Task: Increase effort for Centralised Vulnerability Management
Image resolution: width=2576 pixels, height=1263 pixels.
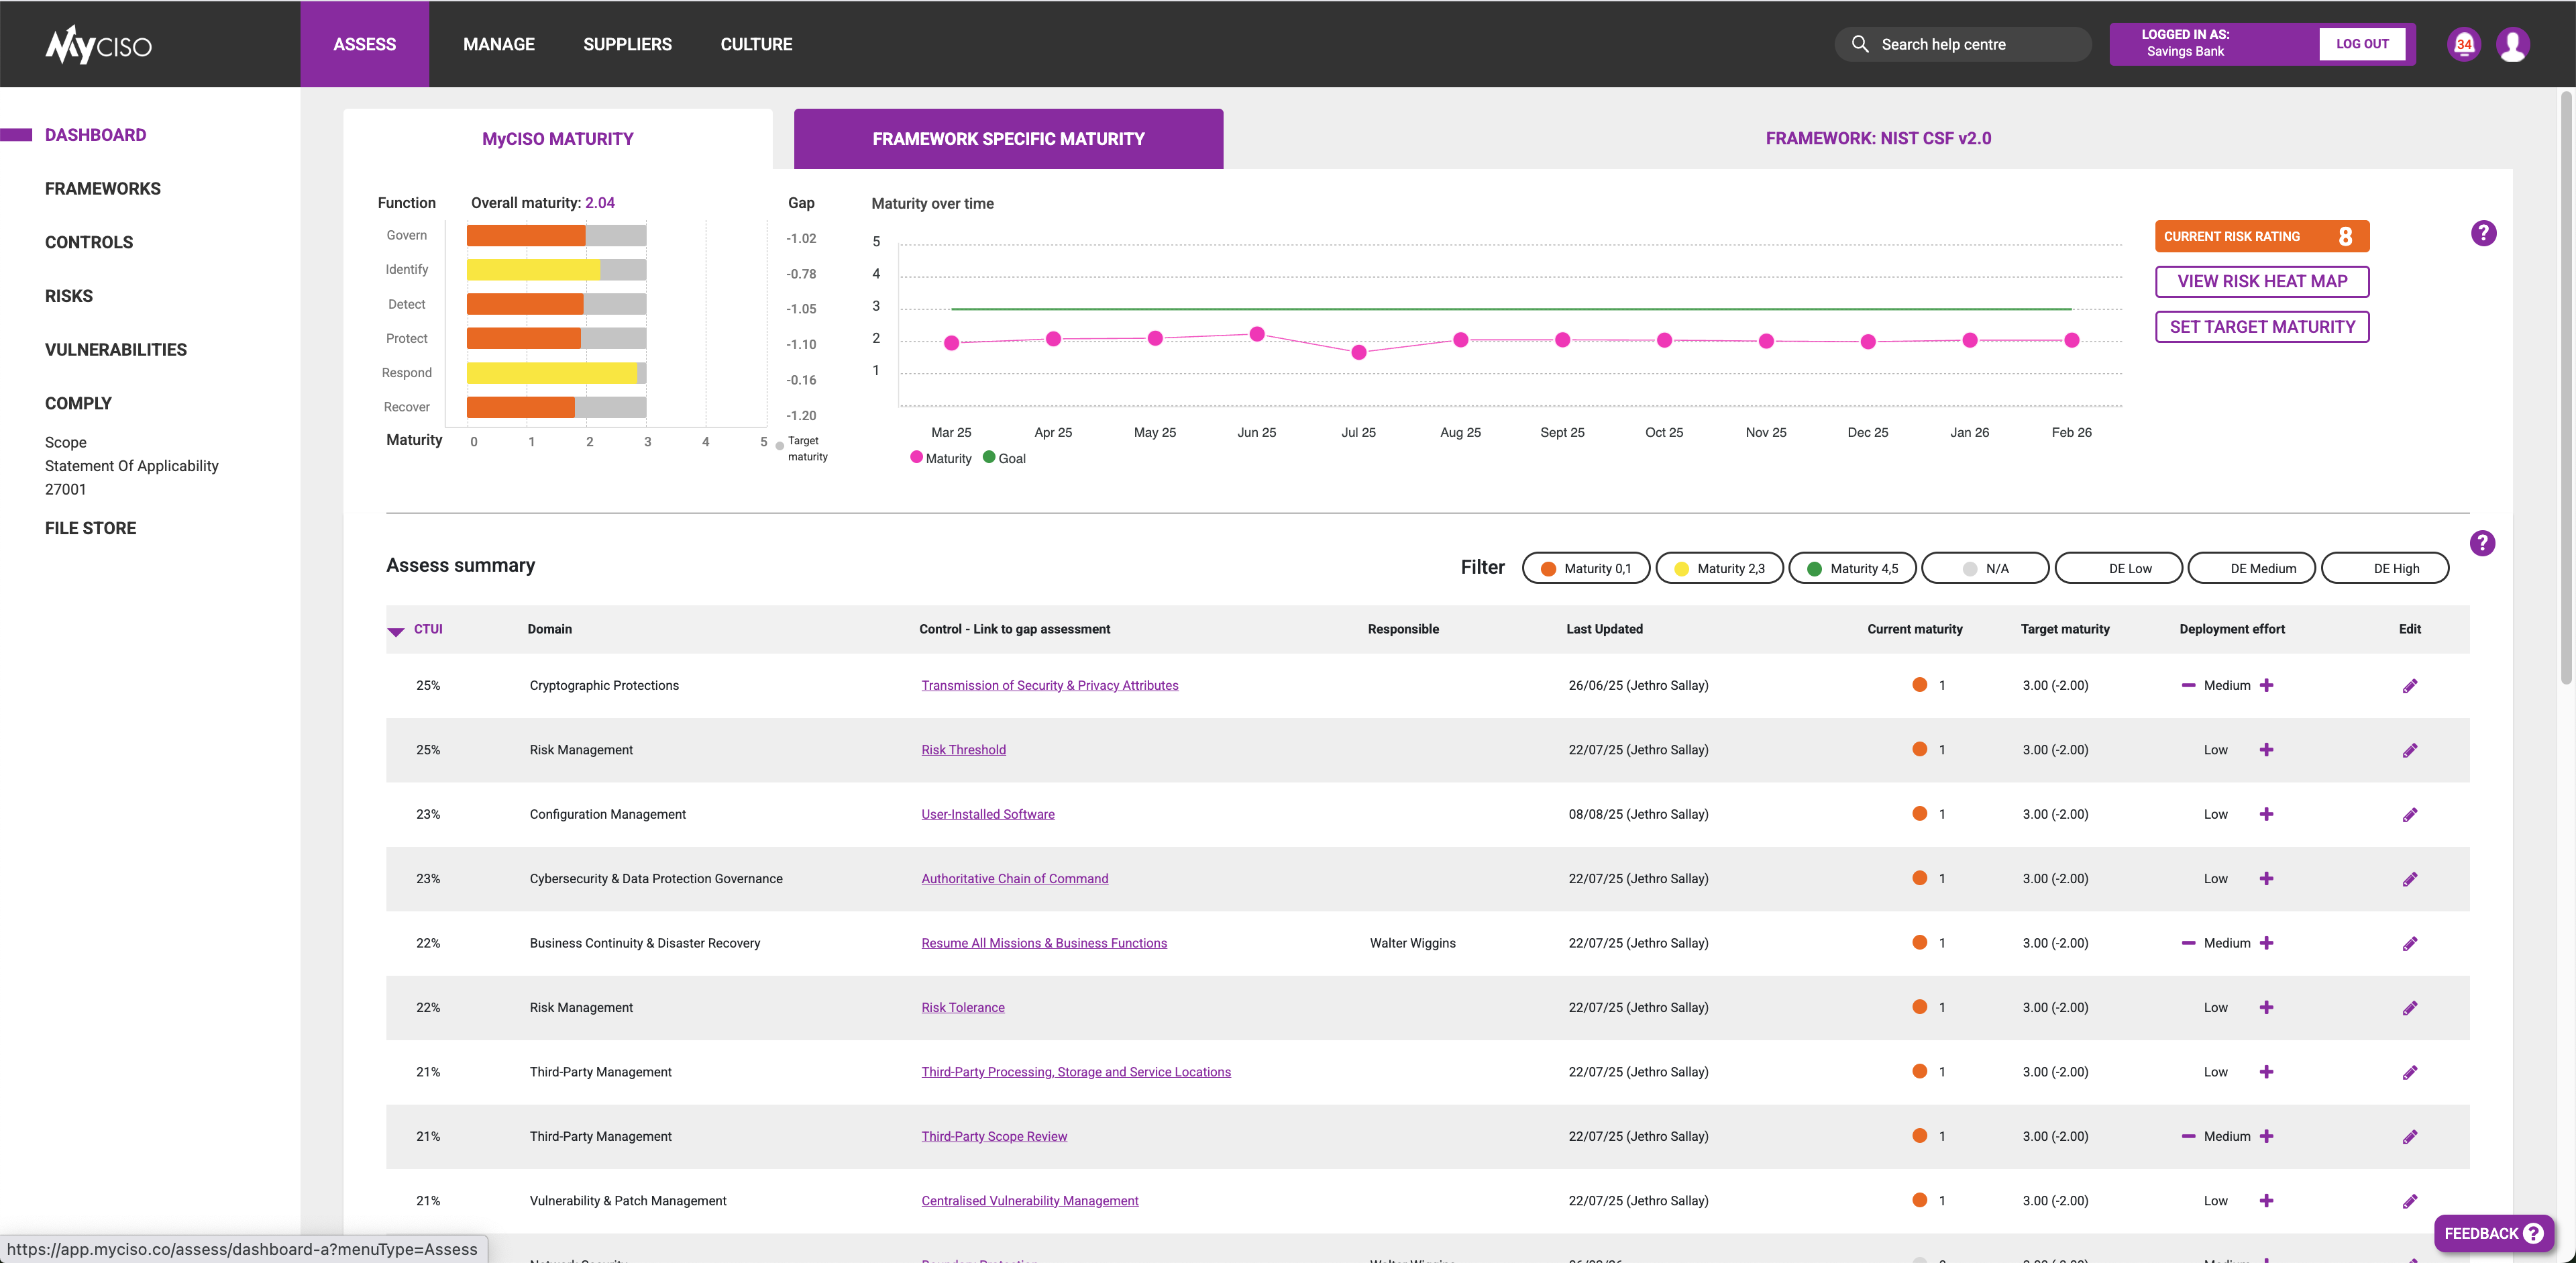Action: click(2266, 1201)
